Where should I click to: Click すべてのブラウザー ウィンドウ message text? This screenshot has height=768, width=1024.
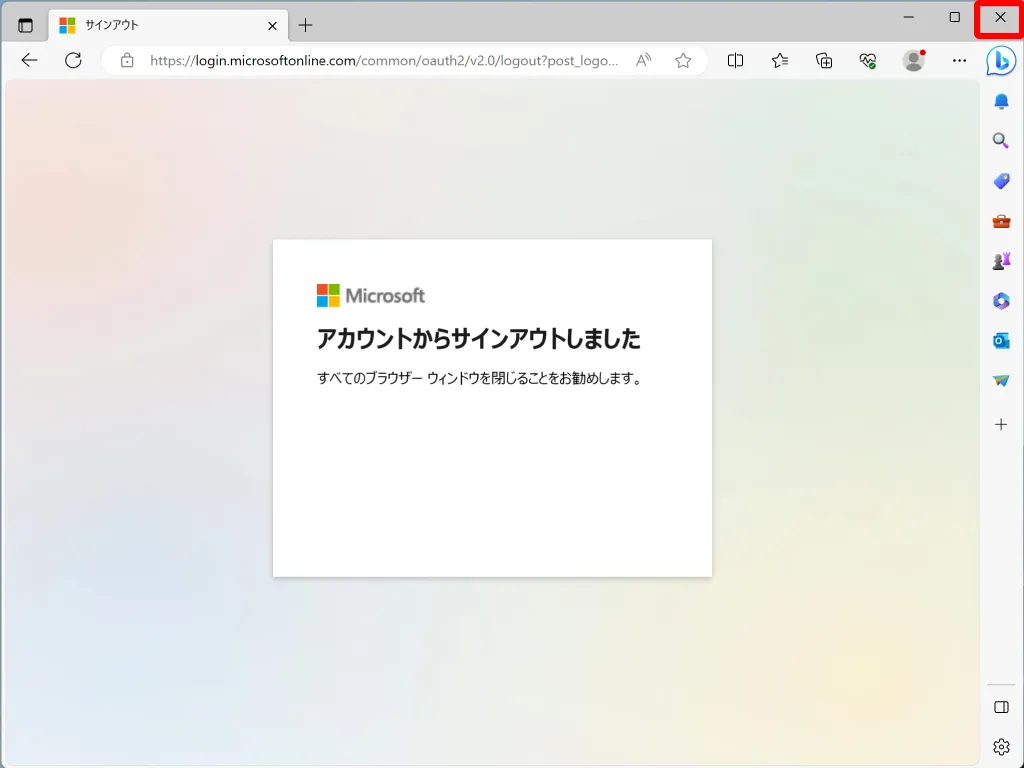point(480,378)
